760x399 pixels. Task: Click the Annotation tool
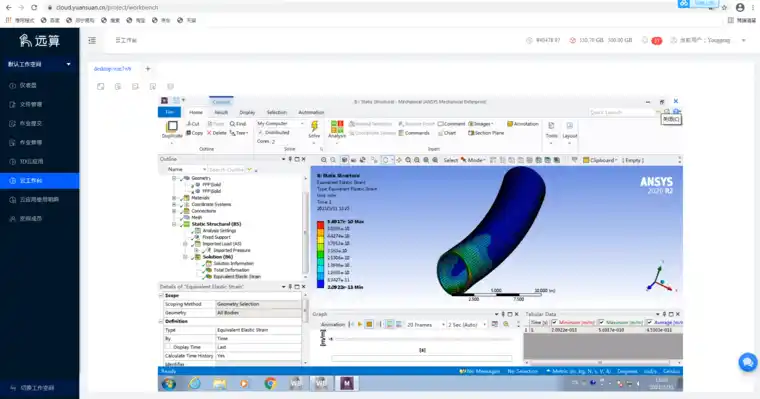tap(522, 124)
